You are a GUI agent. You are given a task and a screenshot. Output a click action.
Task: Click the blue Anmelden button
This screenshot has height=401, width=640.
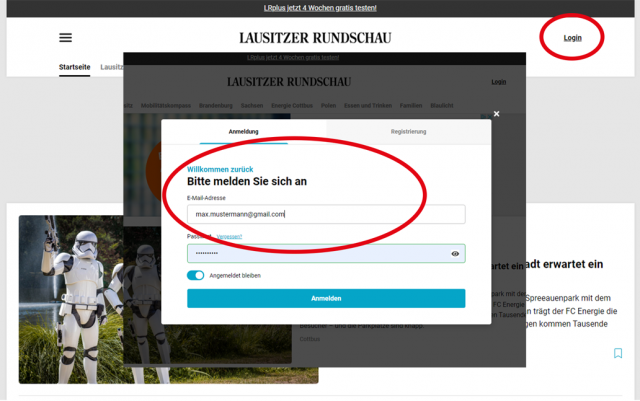pyautogui.click(x=326, y=298)
